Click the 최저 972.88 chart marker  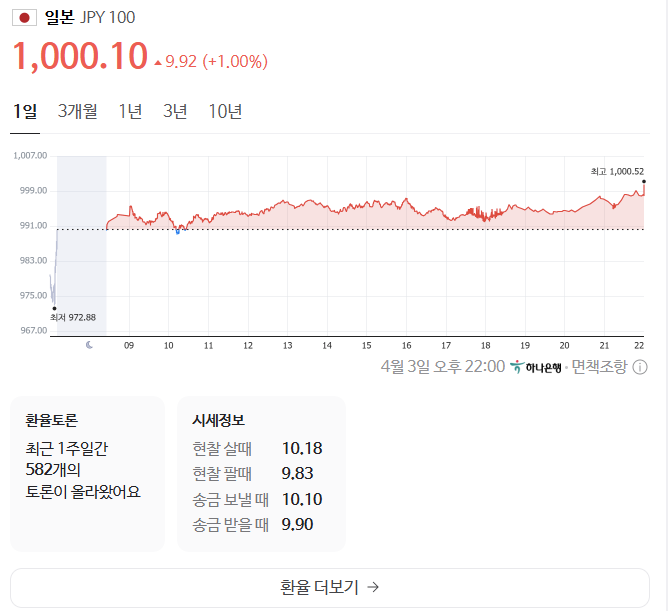pos(54,308)
